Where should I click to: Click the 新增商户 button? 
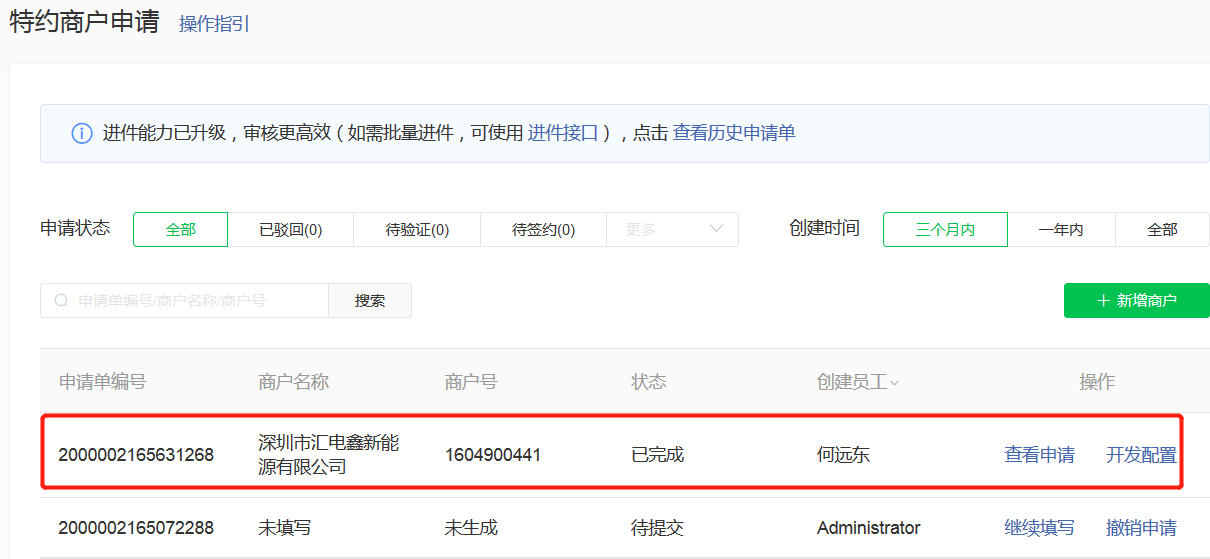(x=1136, y=300)
